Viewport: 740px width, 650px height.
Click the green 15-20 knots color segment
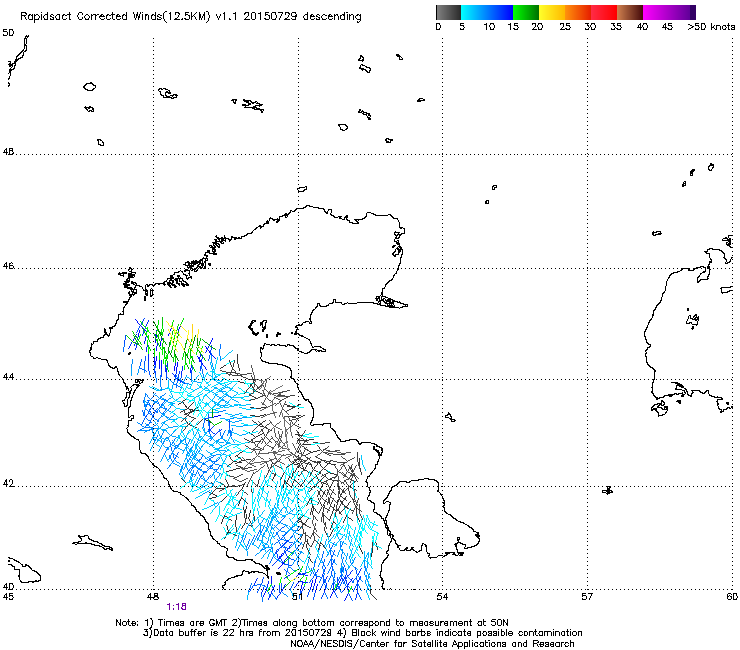pos(526,12)
